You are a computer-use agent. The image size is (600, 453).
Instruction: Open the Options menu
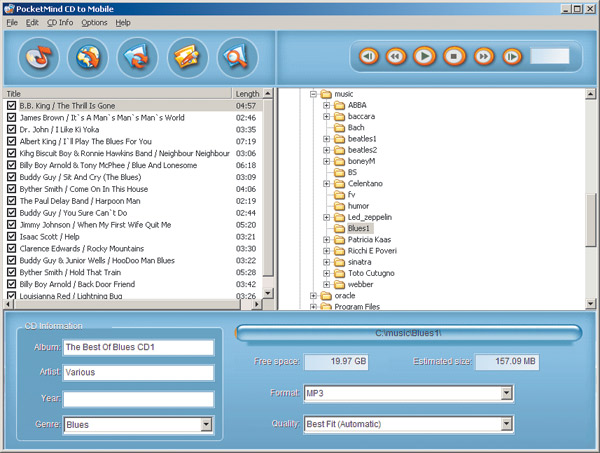tap(94, 22)
